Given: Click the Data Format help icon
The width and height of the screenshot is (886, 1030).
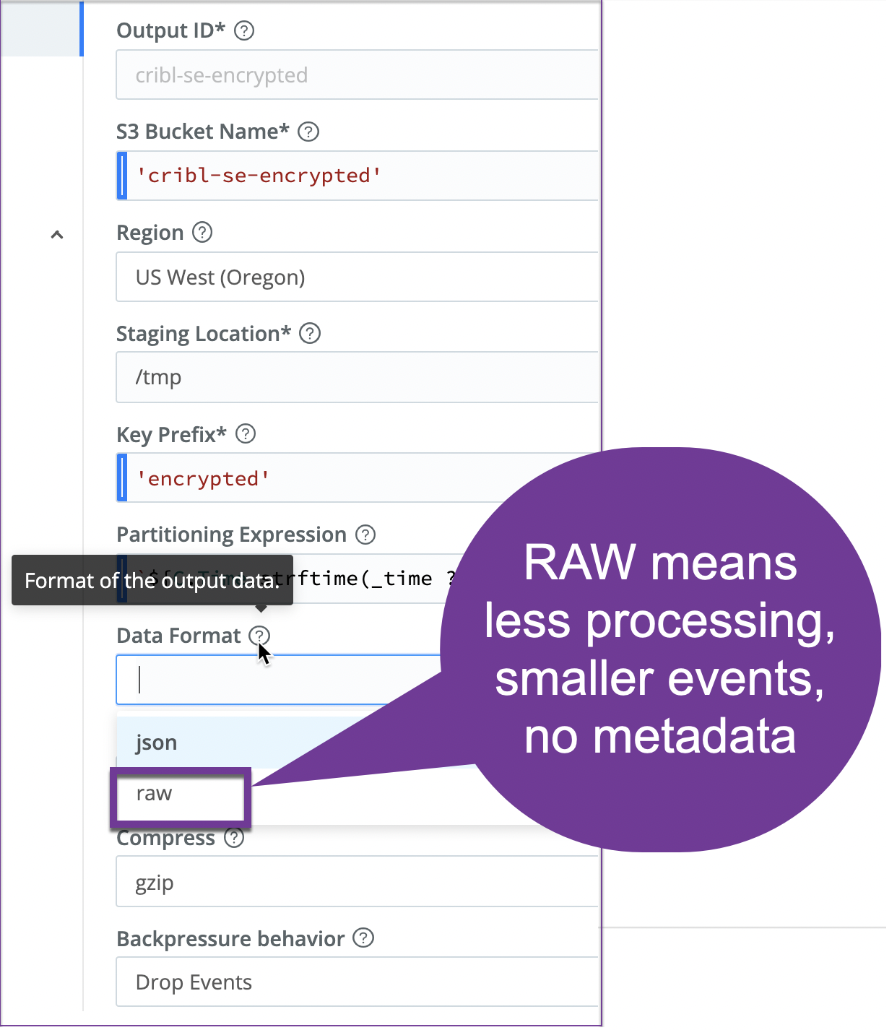Looking at the screenshot, I should click(260, 635).
